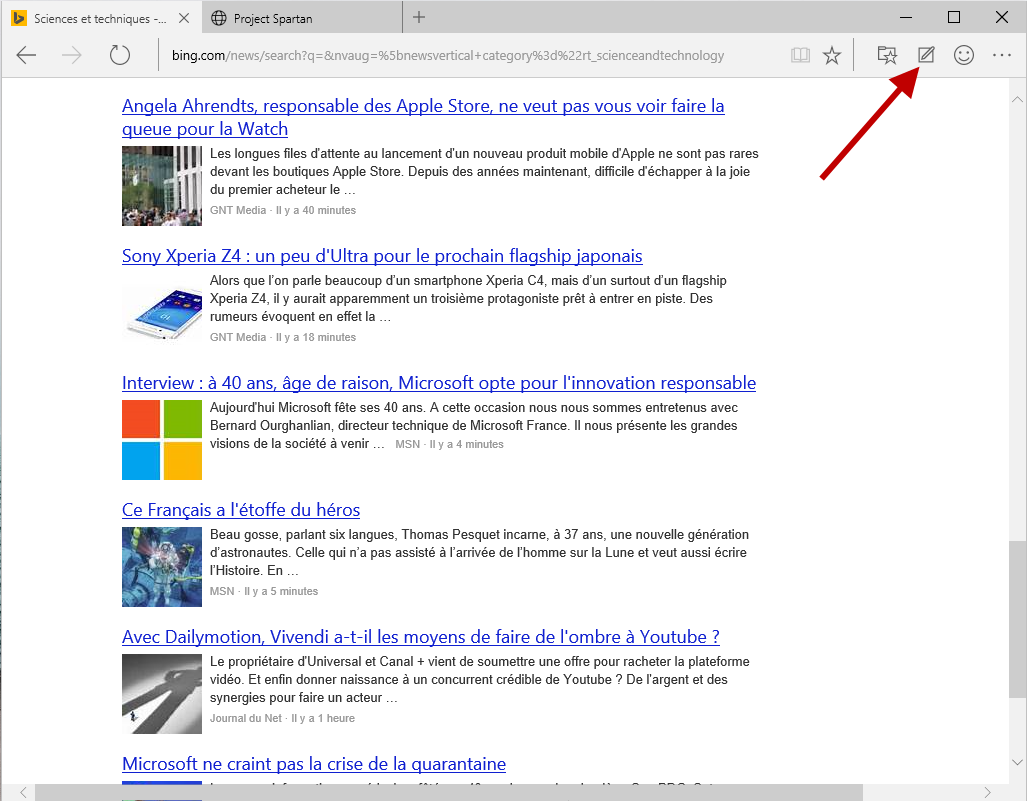Click the Microsoft logo thumbnail
Viewport: 1027px width, 801px height.
pyautogui.click(x=162, y=440)
